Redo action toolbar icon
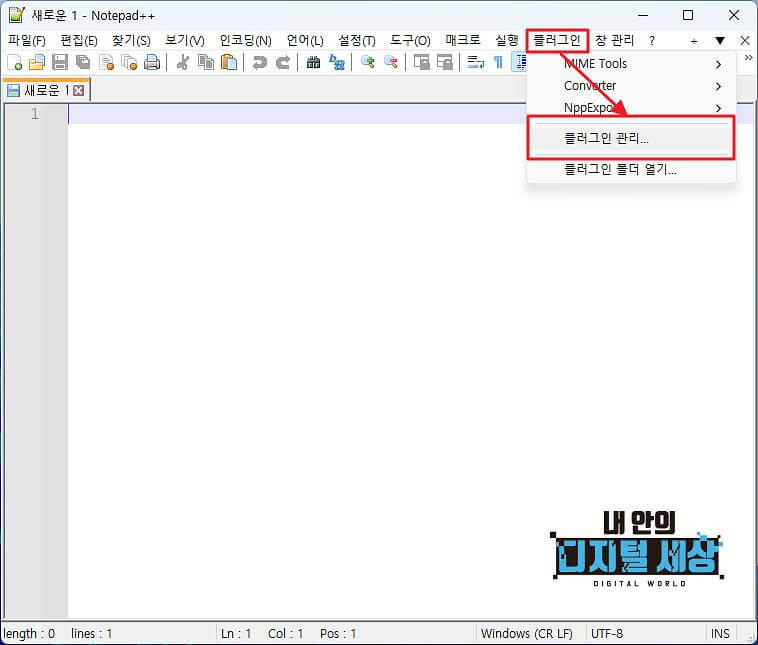The image size is (758, 645). click(283, 62)
